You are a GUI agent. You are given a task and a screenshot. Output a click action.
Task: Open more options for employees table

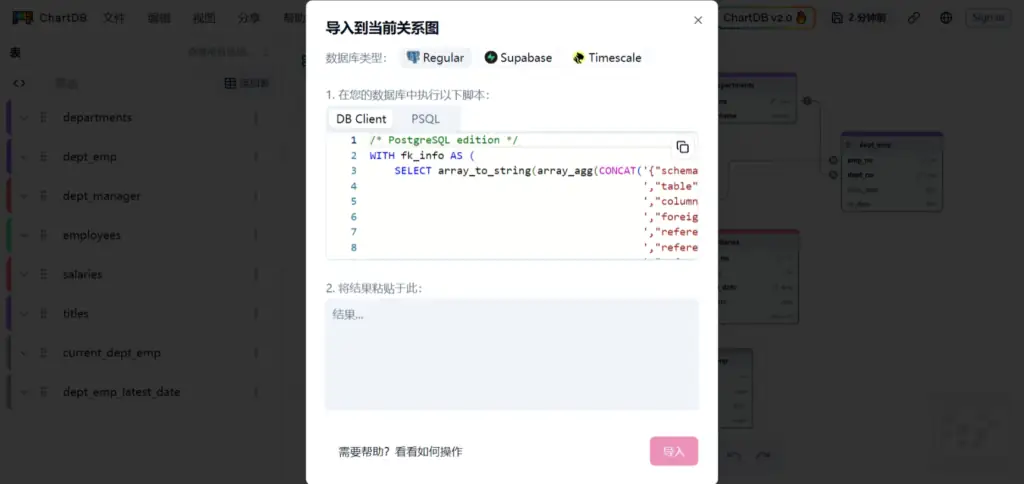pos(256,235)
